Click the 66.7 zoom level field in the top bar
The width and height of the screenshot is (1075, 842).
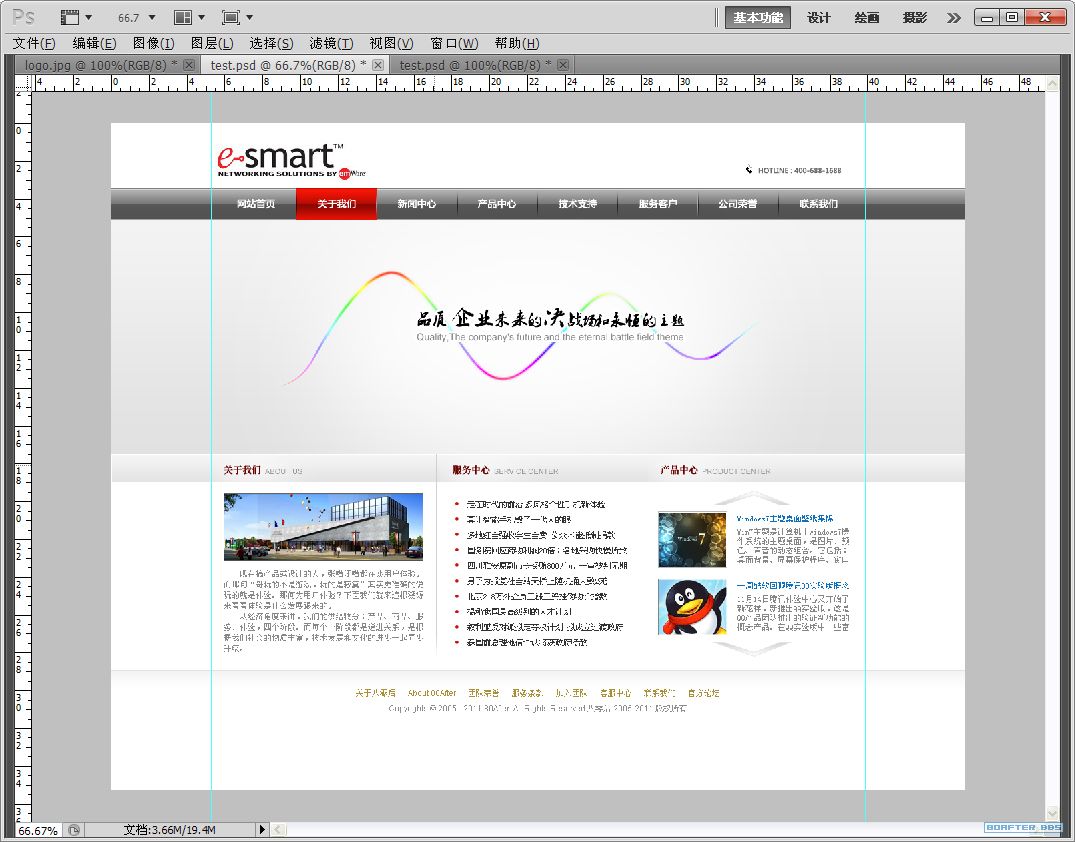pyautogui.click(x=128, y=18)
